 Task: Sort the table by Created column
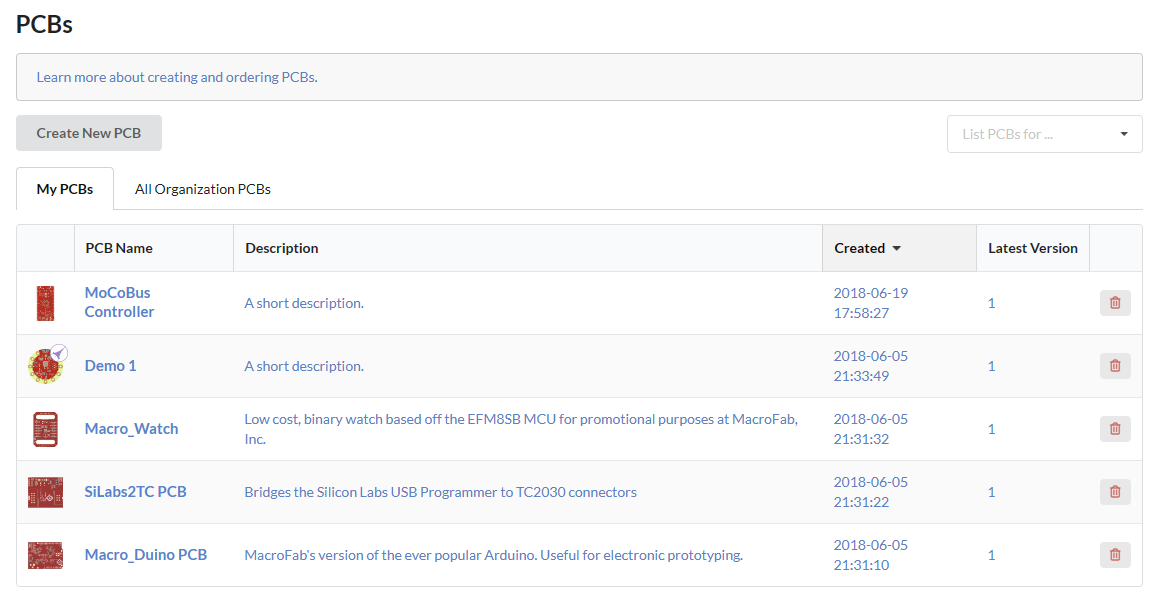pos(868,248)
